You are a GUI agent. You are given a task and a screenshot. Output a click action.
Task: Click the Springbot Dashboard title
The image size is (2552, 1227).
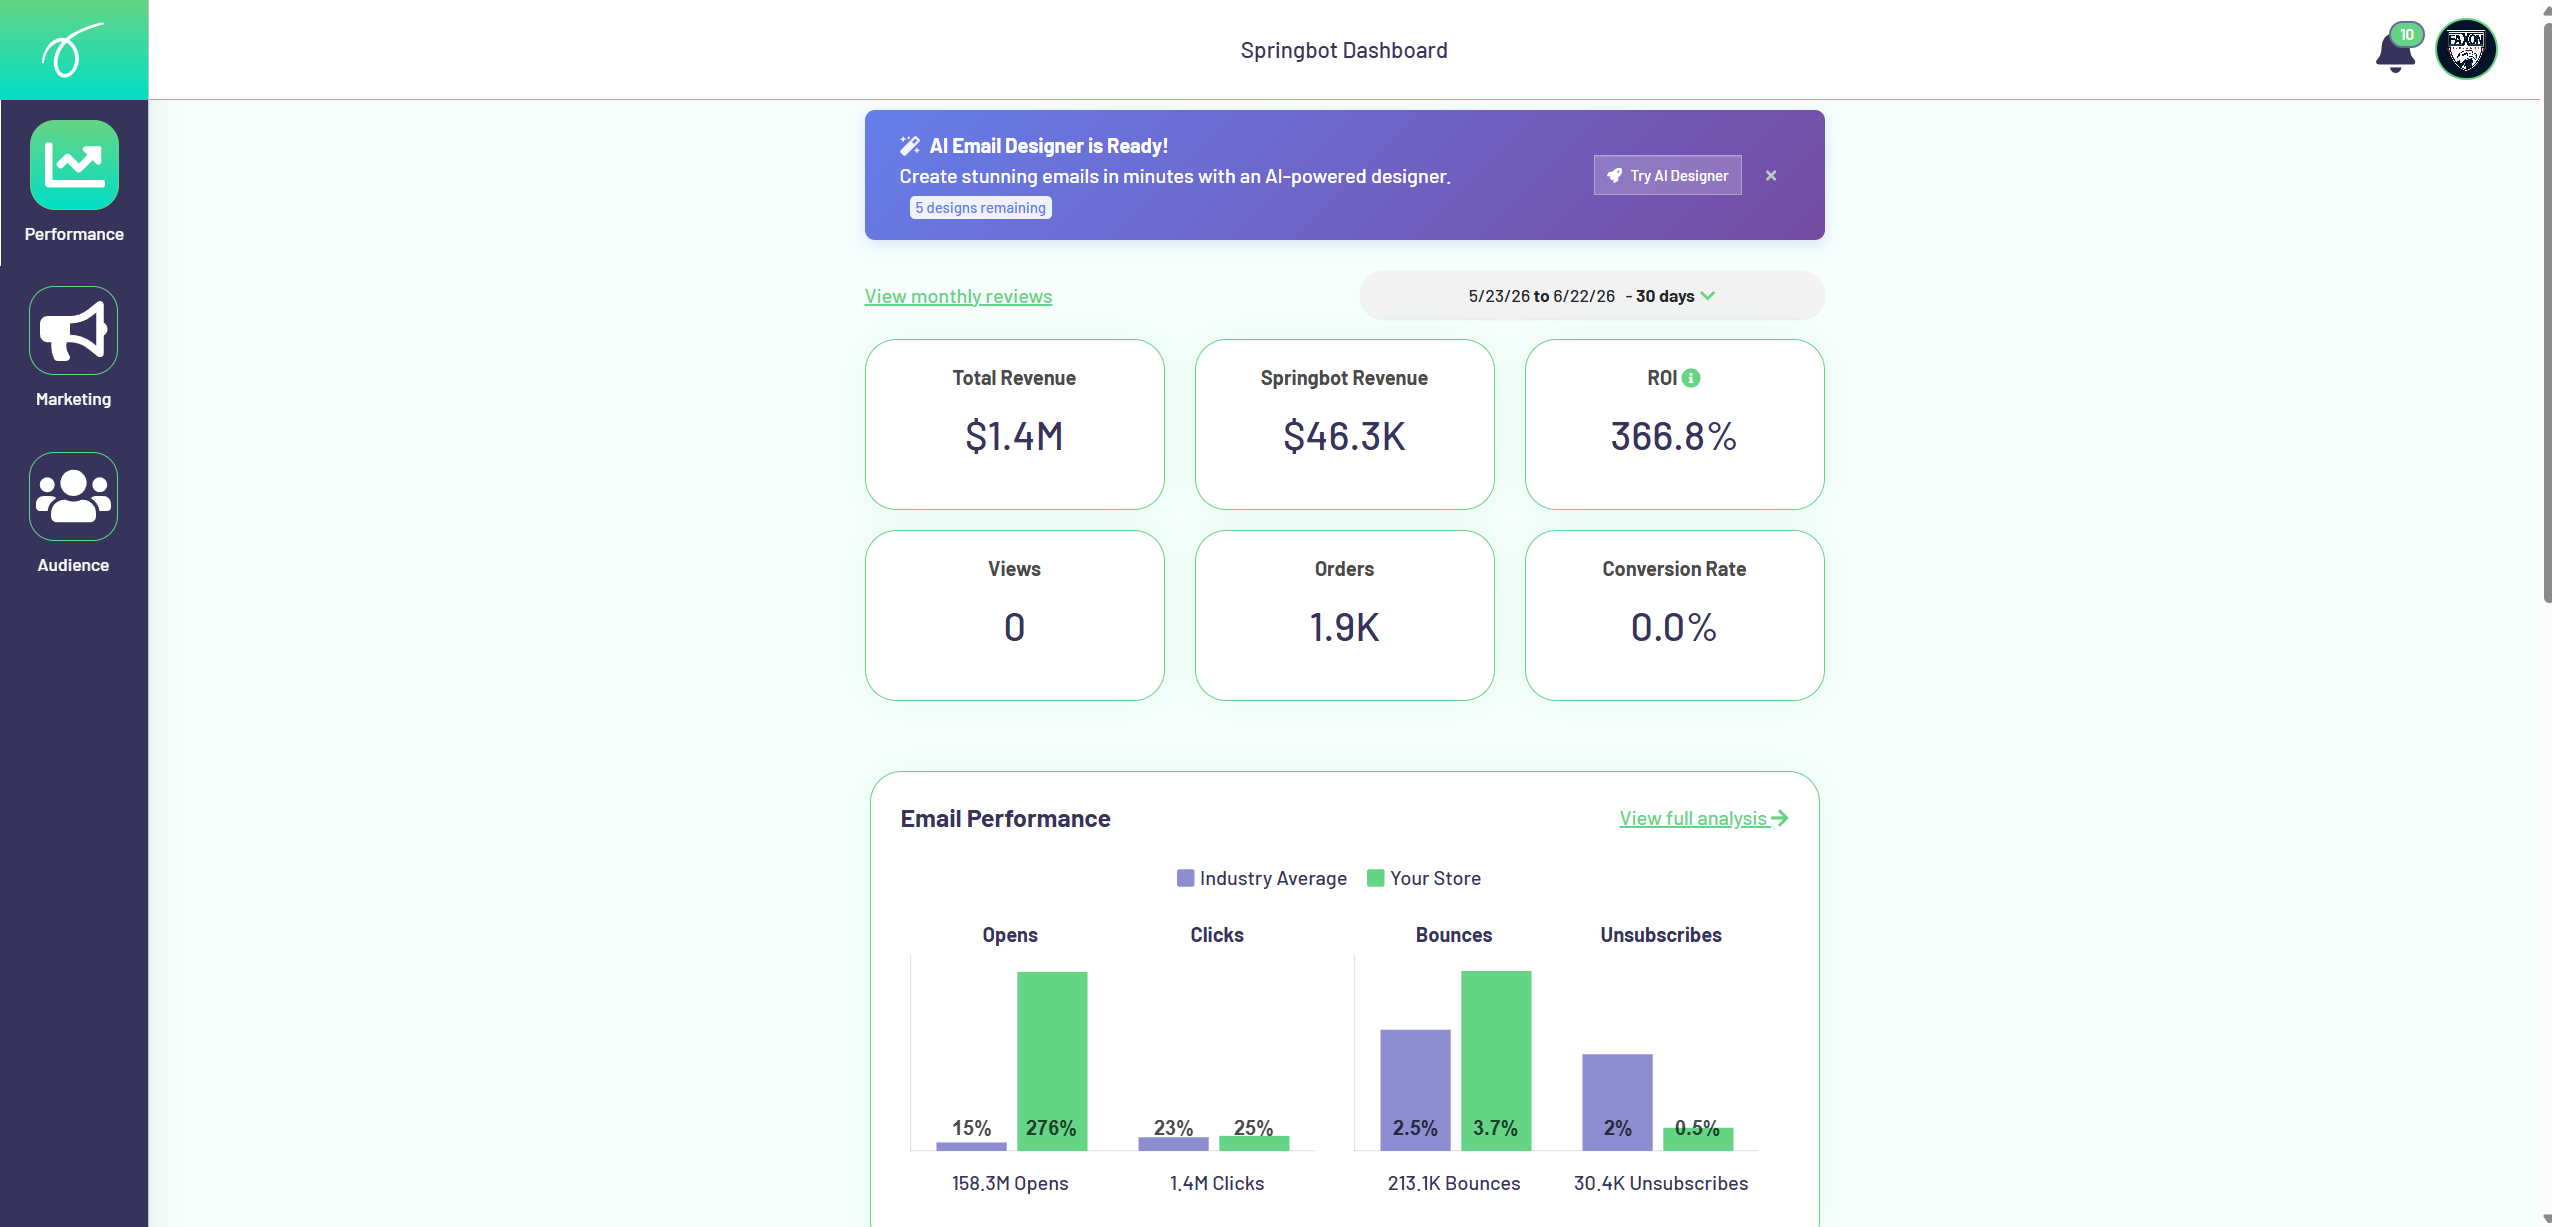(x=1344, y=50)
